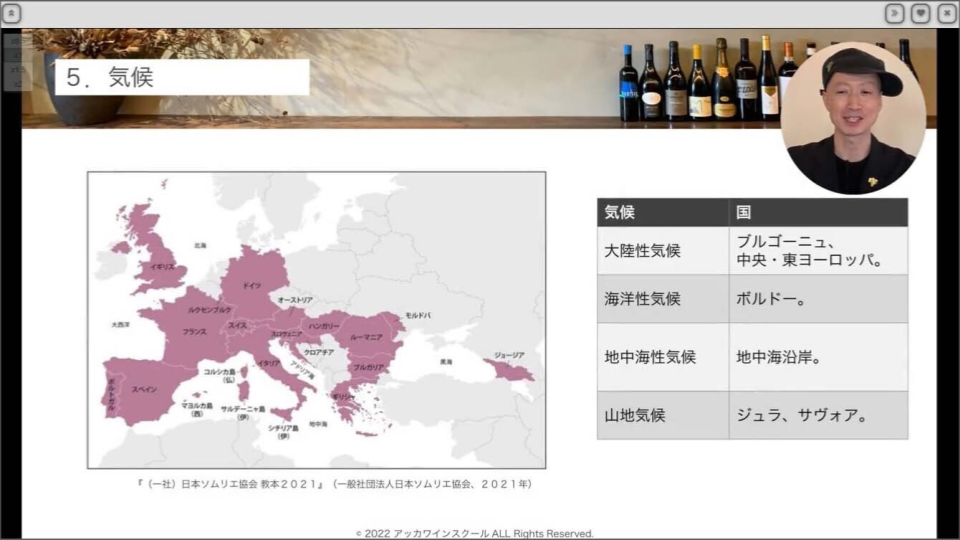Click the double-chevron collapse button at top left
The image size is (960, 540).
(x=12, y=13)
